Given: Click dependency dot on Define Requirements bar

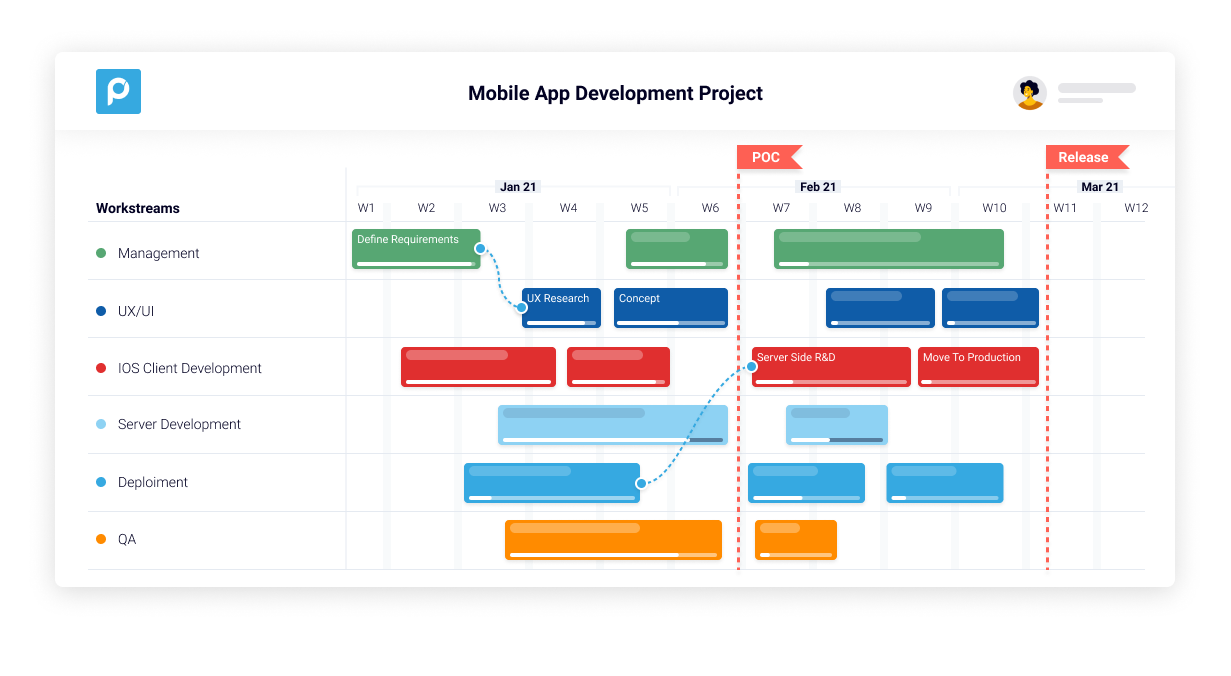Looking at the screenshot, I should [x=480, y=248].
